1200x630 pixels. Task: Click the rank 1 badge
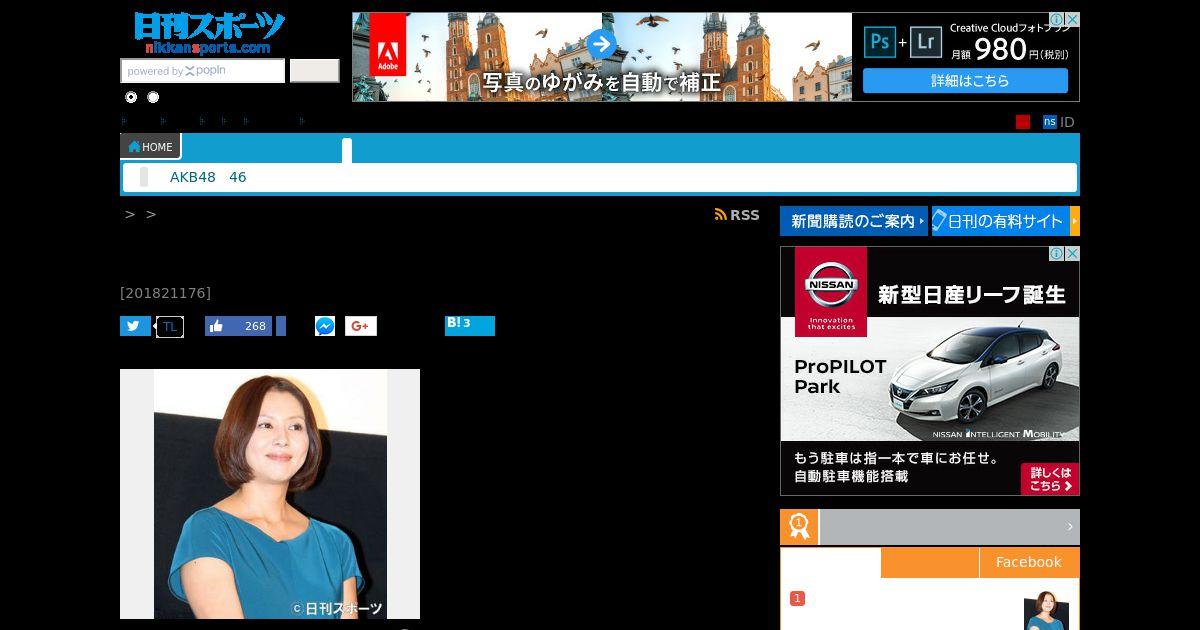797,598
